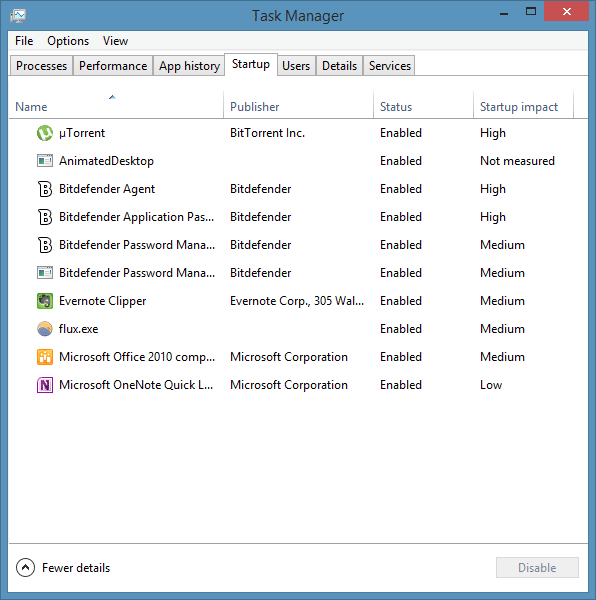Click the Bitdefender Agent B icon
This screenshot has height=600, width=596.
click(x=45, y=189)
